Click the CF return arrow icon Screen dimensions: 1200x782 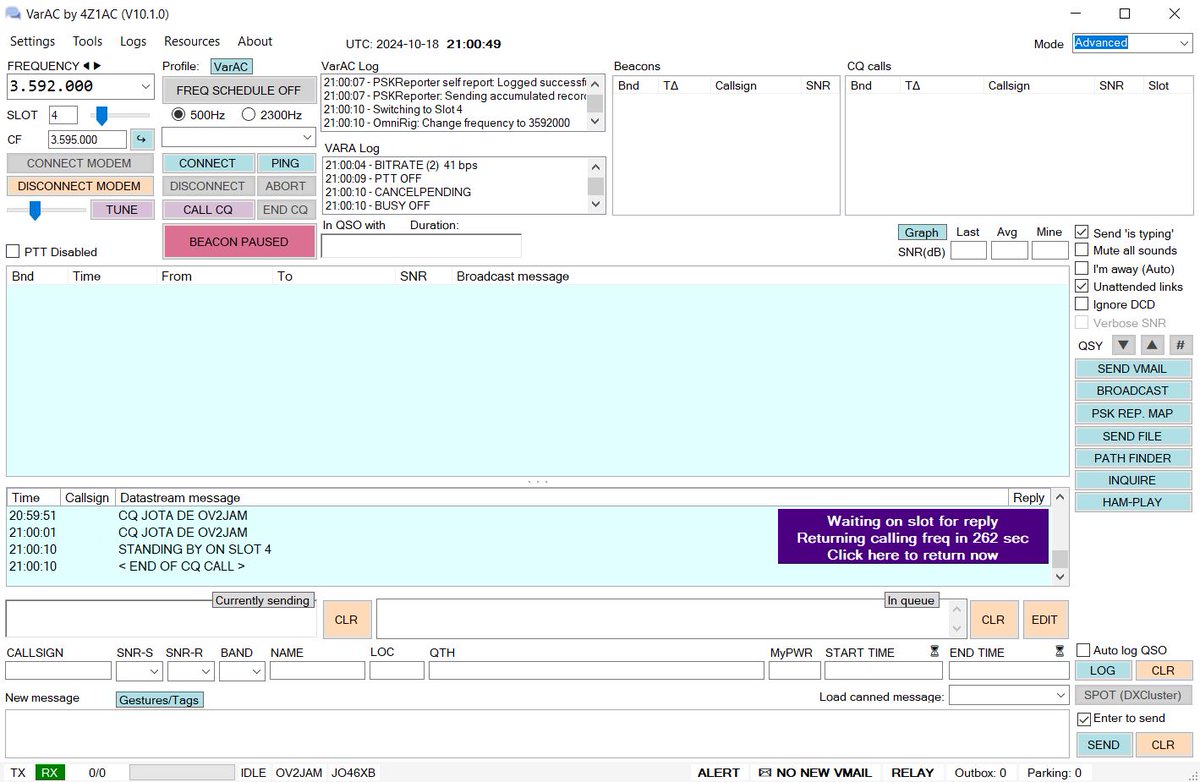pos(141,139)
